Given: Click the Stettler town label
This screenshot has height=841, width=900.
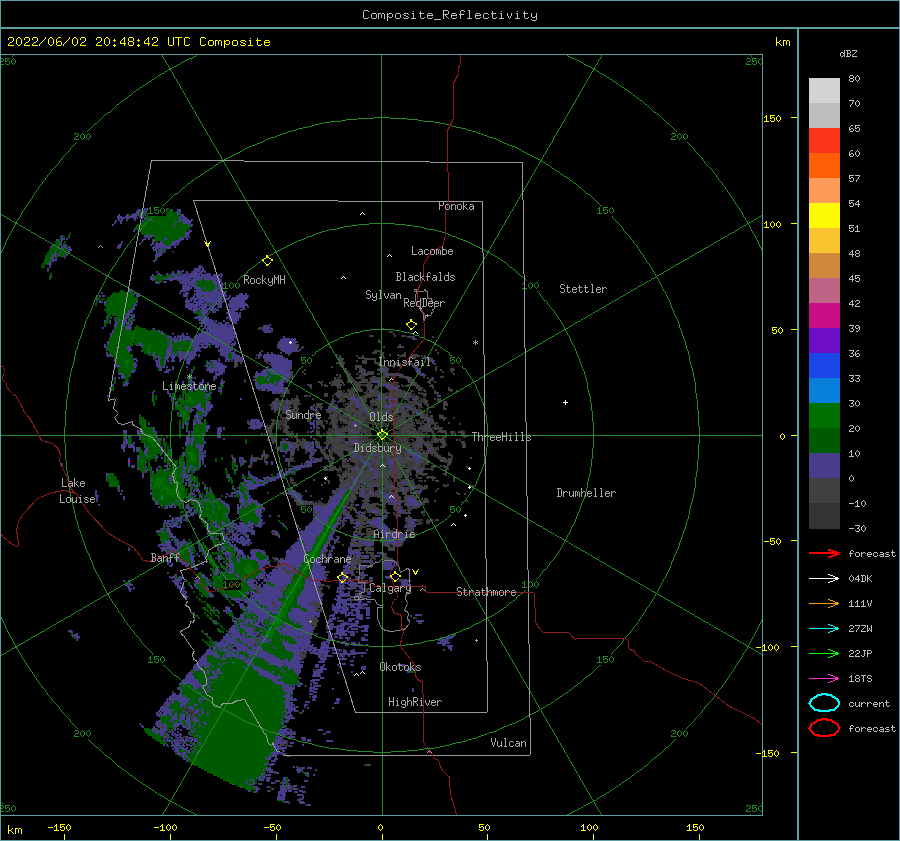Looking at the screenshot, I should pos(583,289).
